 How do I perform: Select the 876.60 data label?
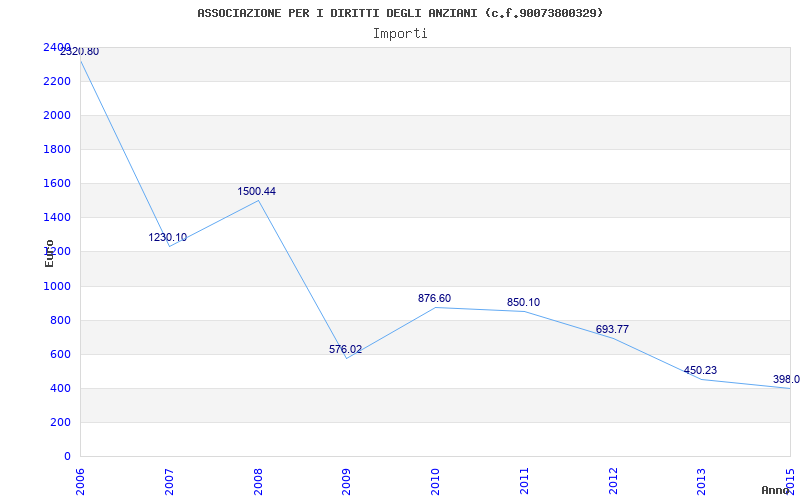tap(434, 298)
